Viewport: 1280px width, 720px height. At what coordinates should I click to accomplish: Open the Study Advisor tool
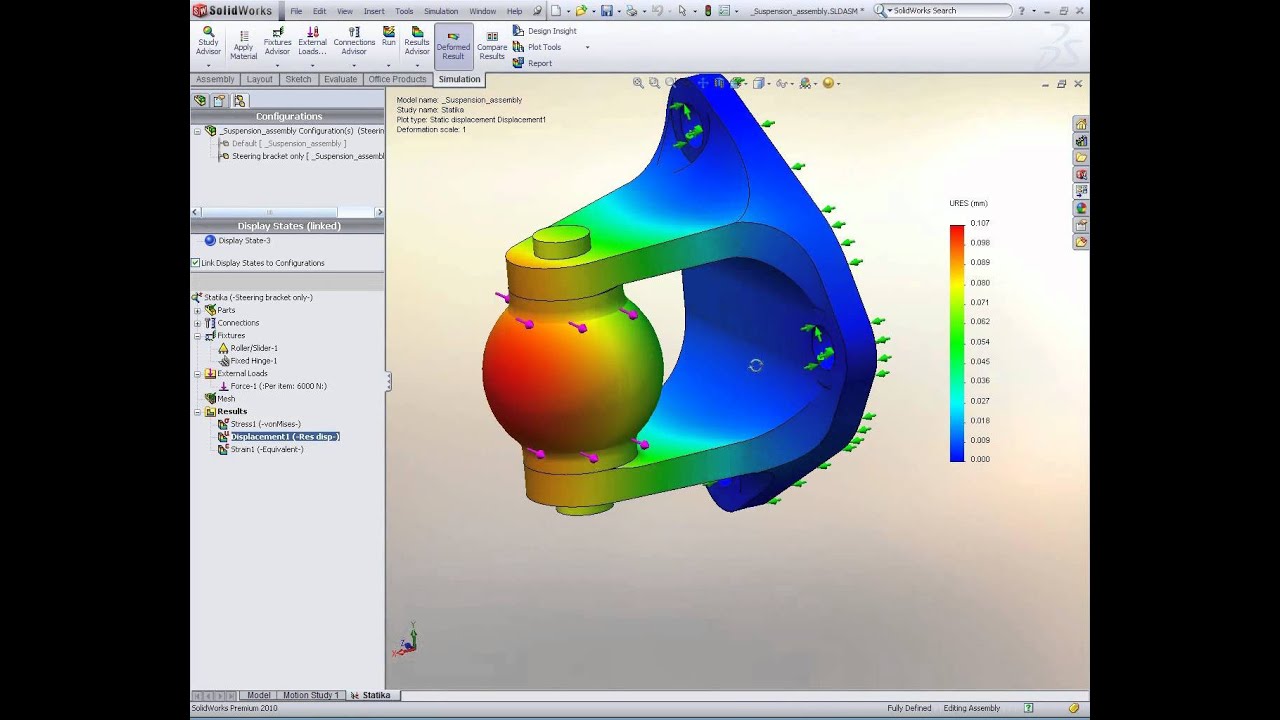tap(208, 40)
